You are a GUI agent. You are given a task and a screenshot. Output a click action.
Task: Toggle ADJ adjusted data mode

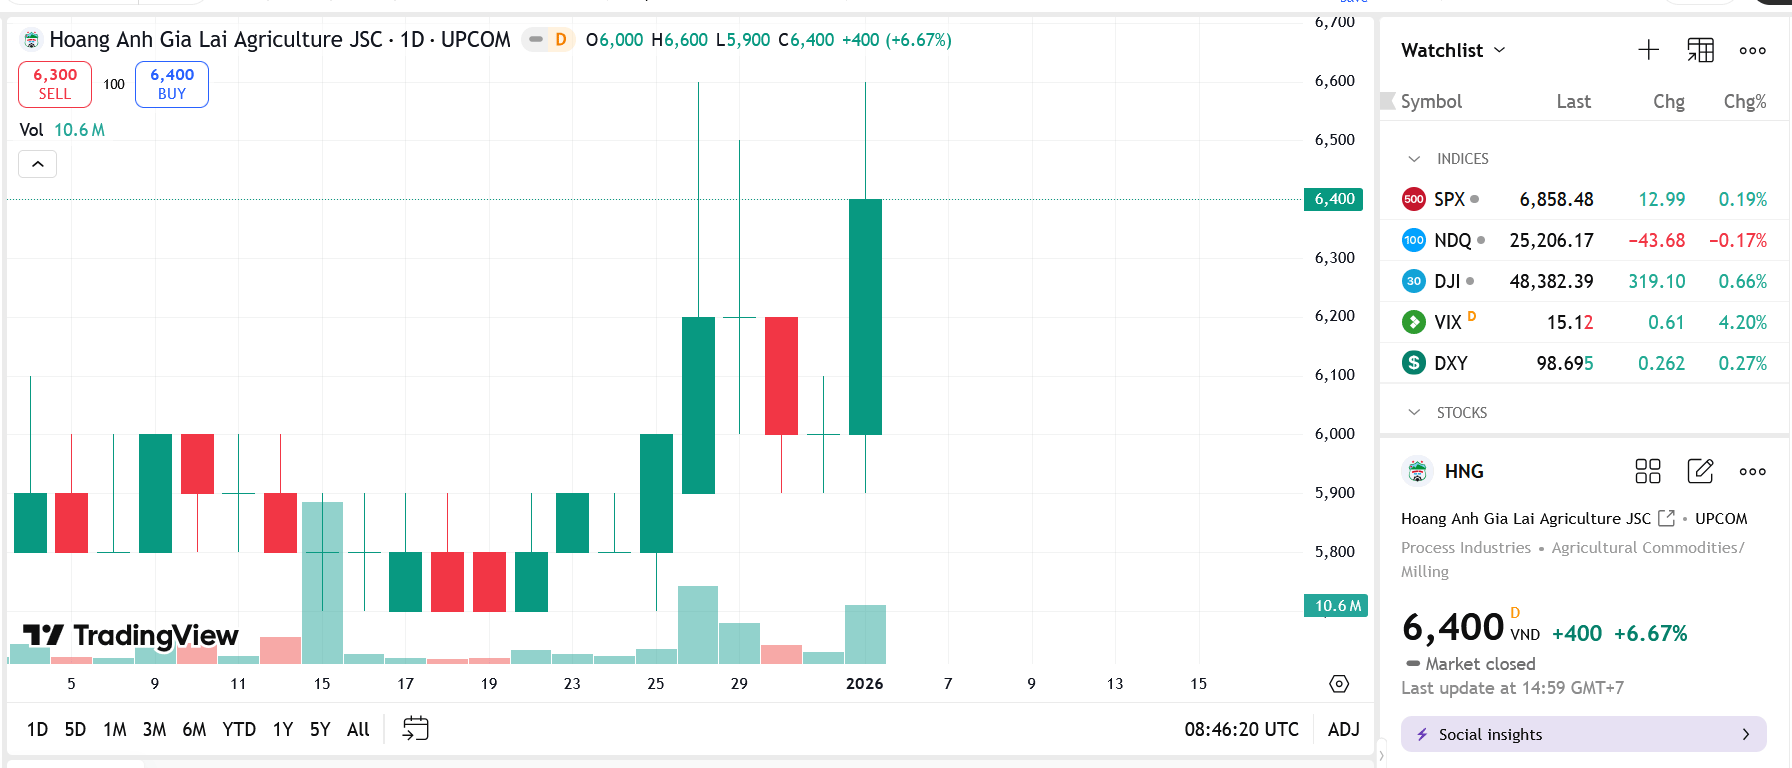(1343, 729)
